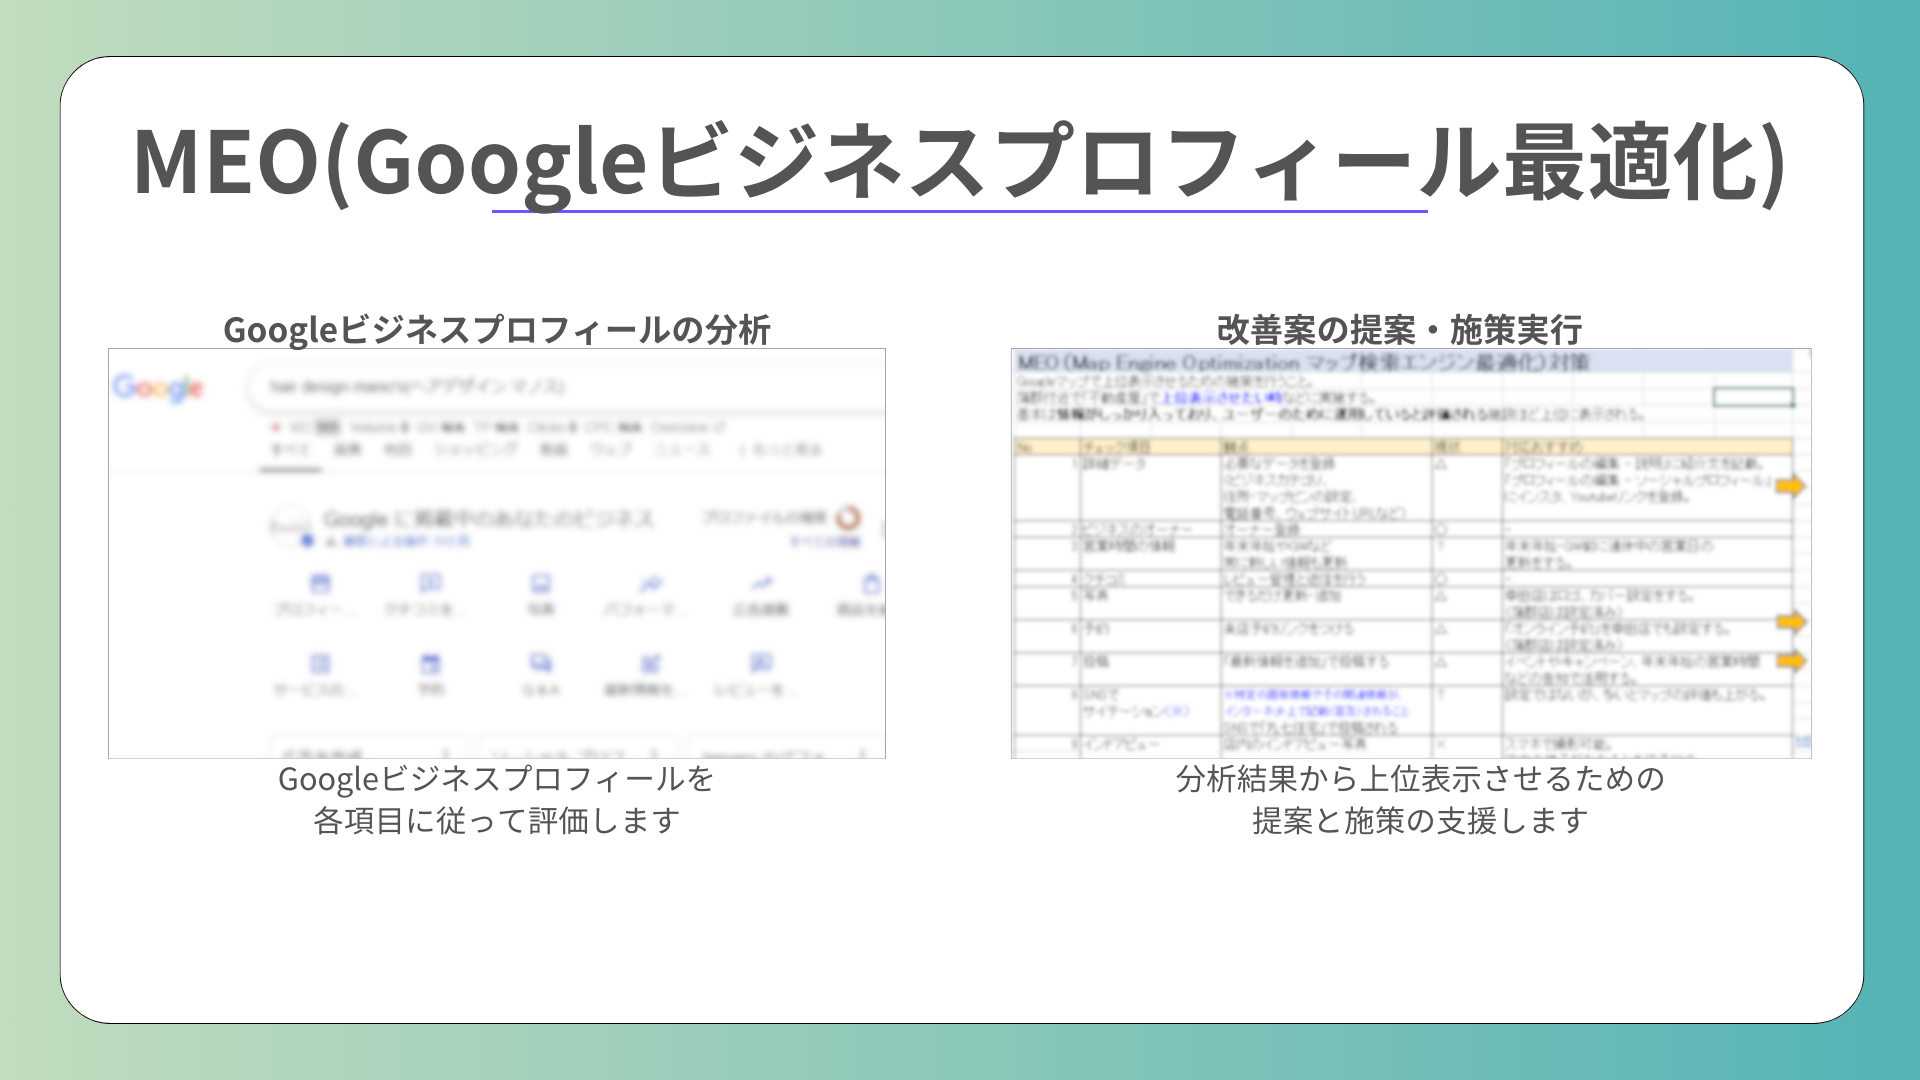
Task: Click caption line 分析結果から上位表示させるための
Action: pyautogui.click(x=1420, y=778)
